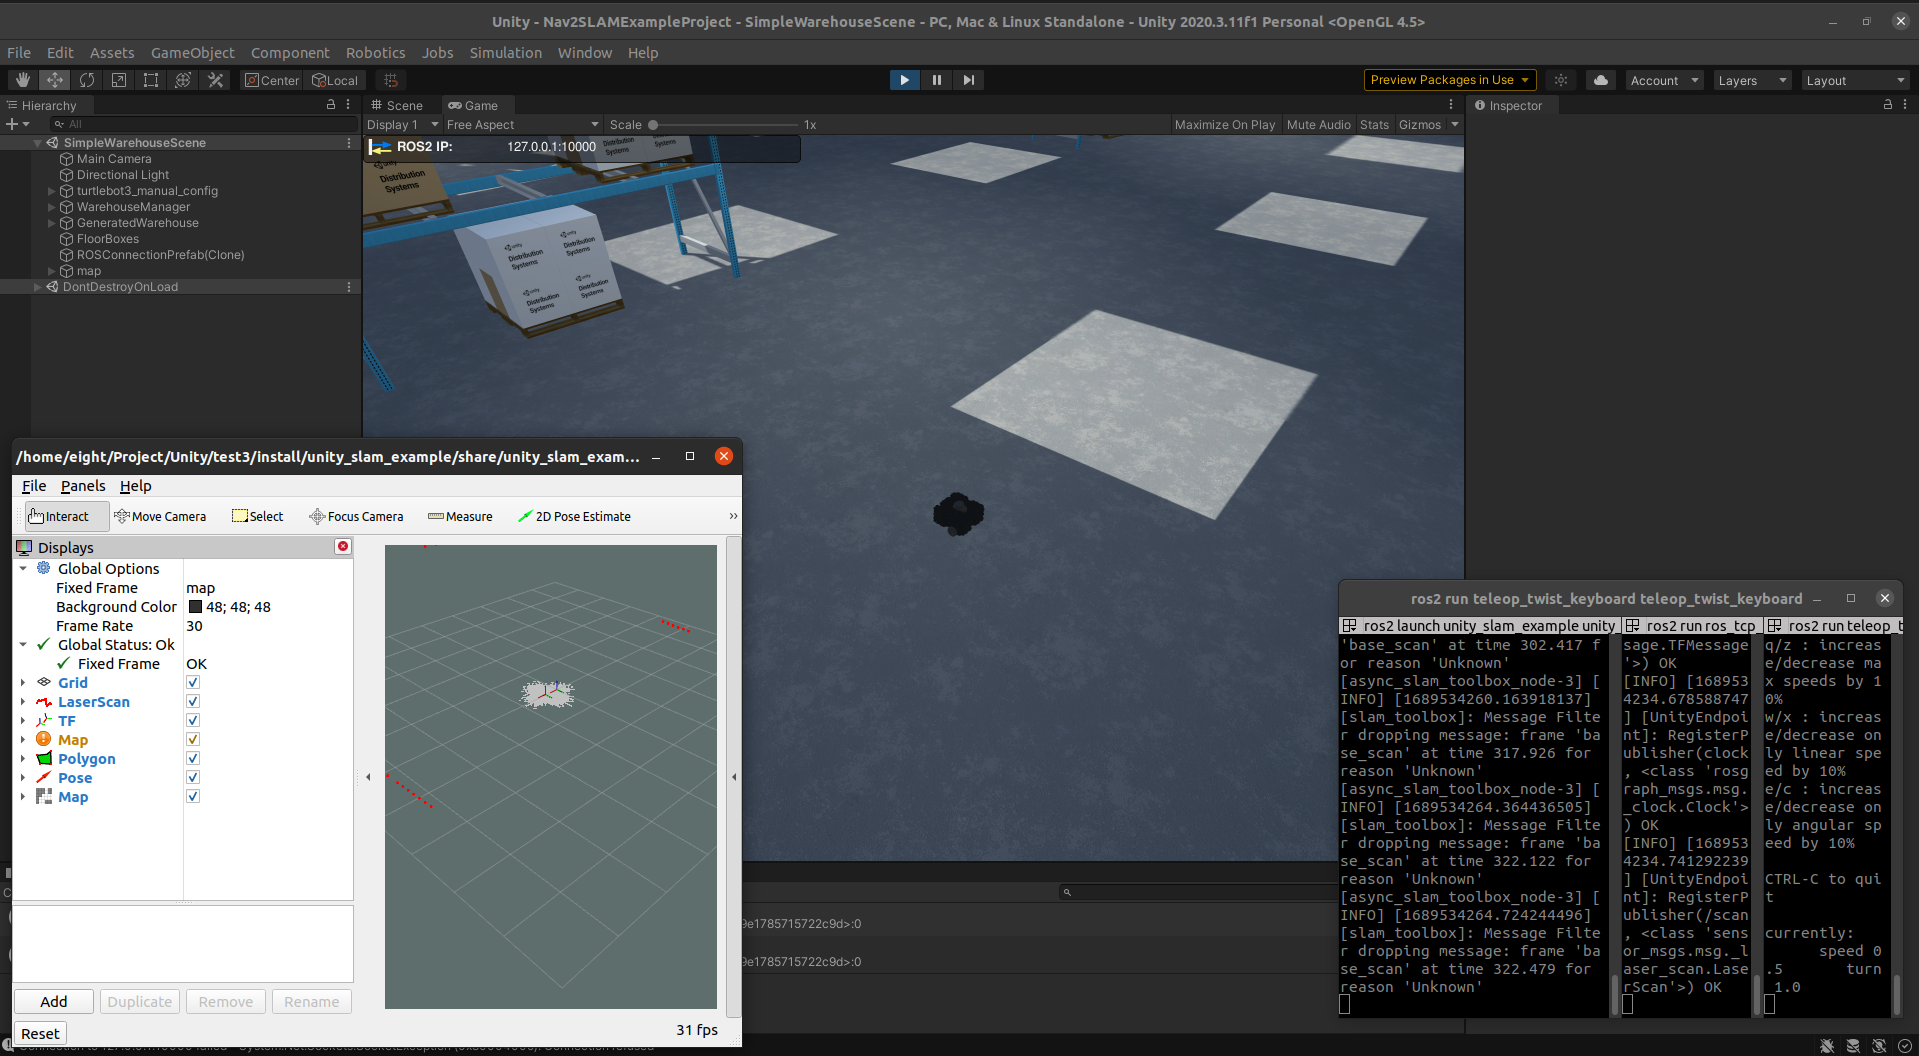The width and height of the screenshot is (1919, 1056).
Task: Start Play mode in Unity
Action: pos(904,80)
